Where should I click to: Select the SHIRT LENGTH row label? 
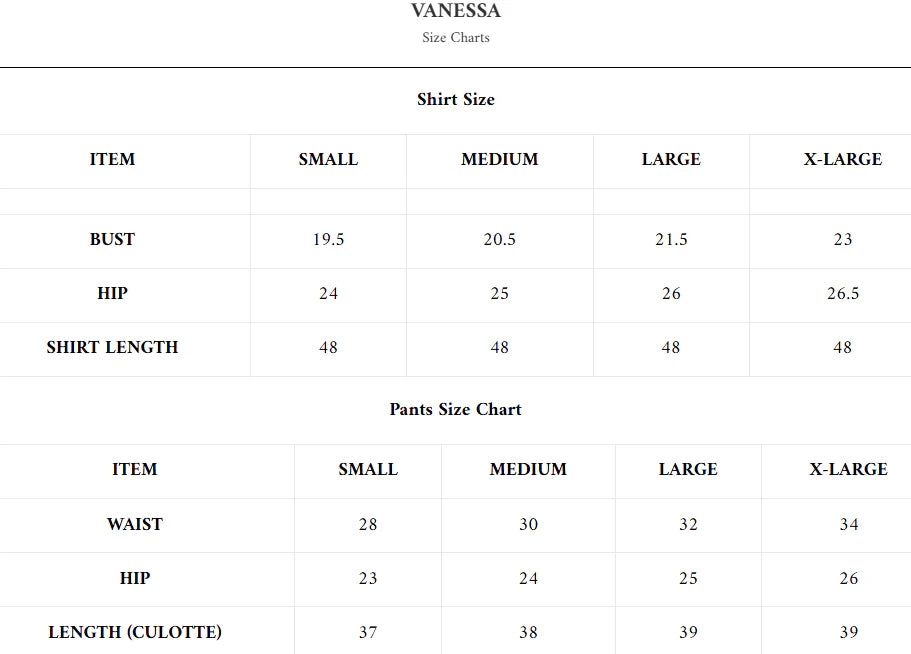[112, 347]
